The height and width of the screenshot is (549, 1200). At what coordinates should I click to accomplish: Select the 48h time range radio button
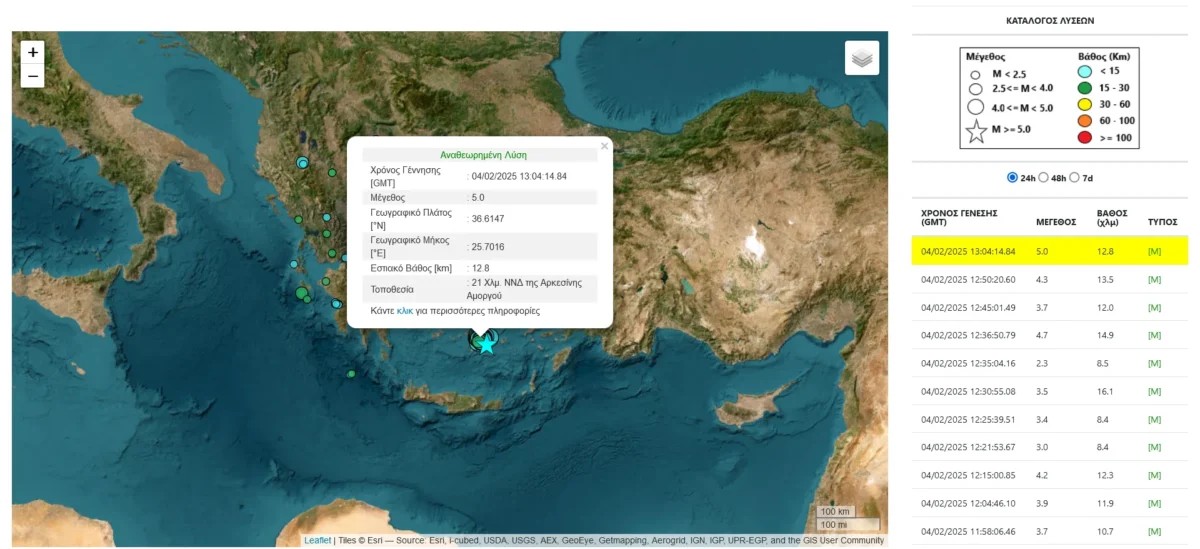[1044, 178]
